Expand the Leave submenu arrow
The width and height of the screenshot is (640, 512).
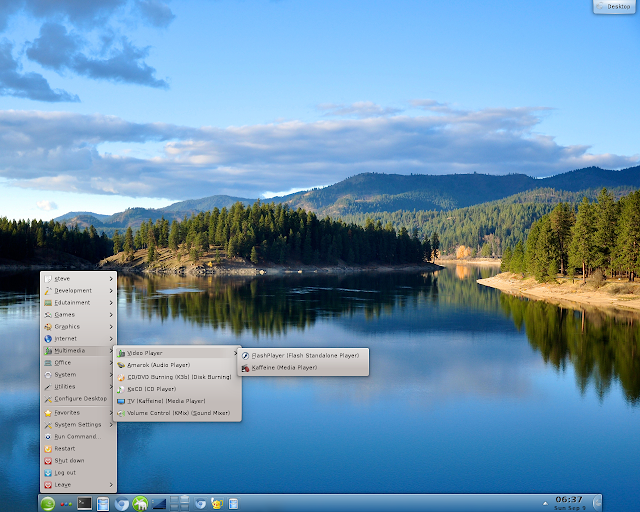(111, 485)
